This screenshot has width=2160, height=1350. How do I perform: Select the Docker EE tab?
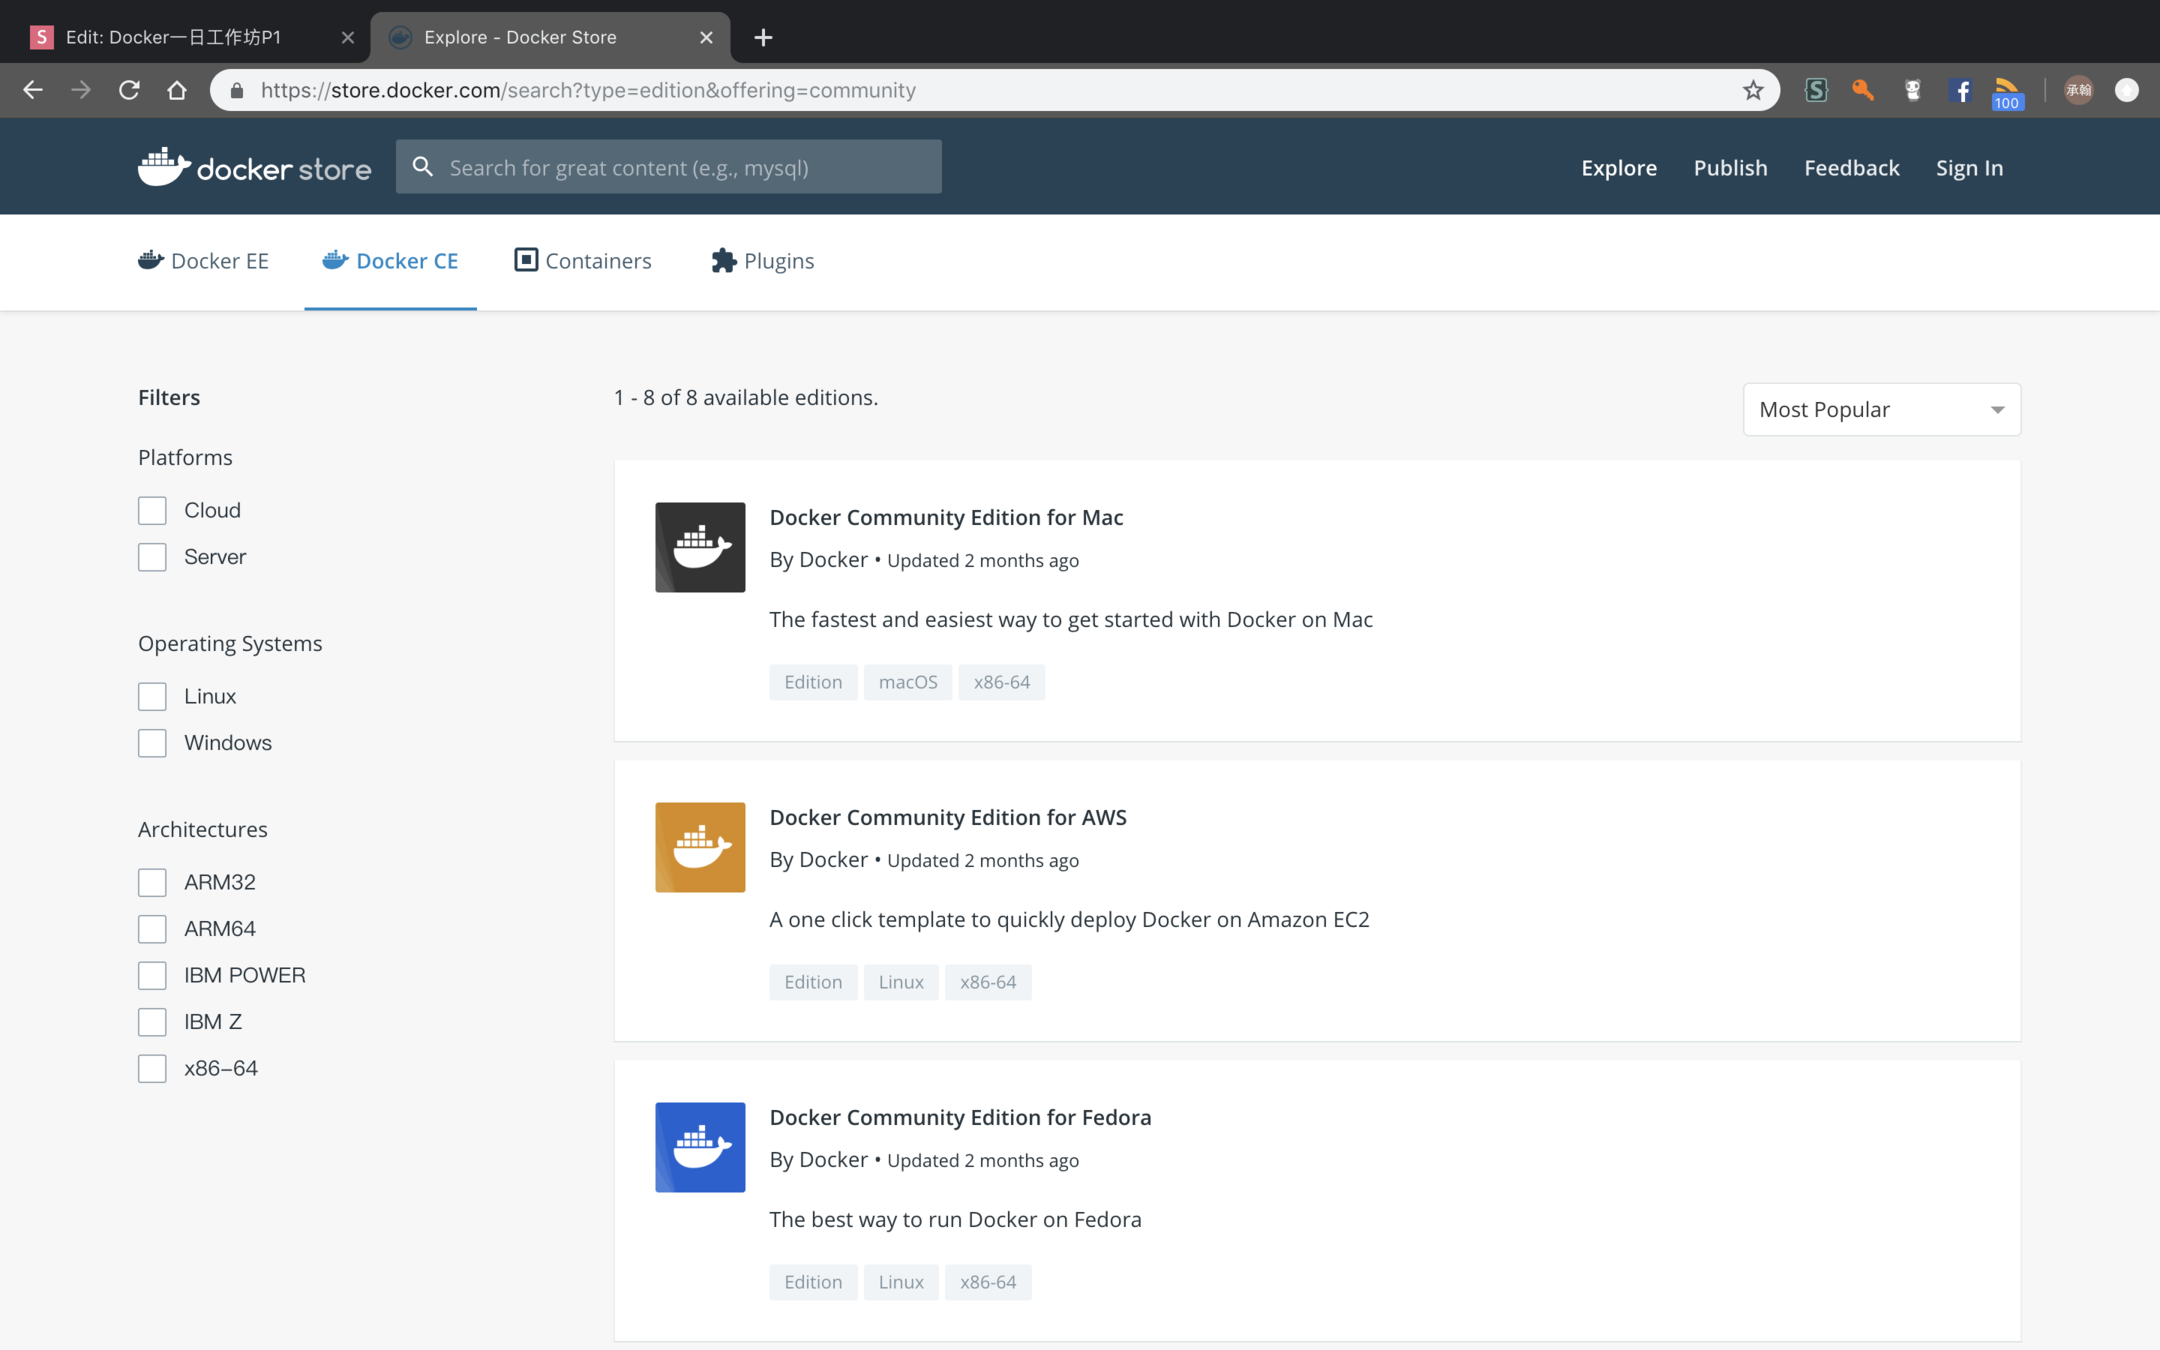pyautogui.click(x=204, y=261)
